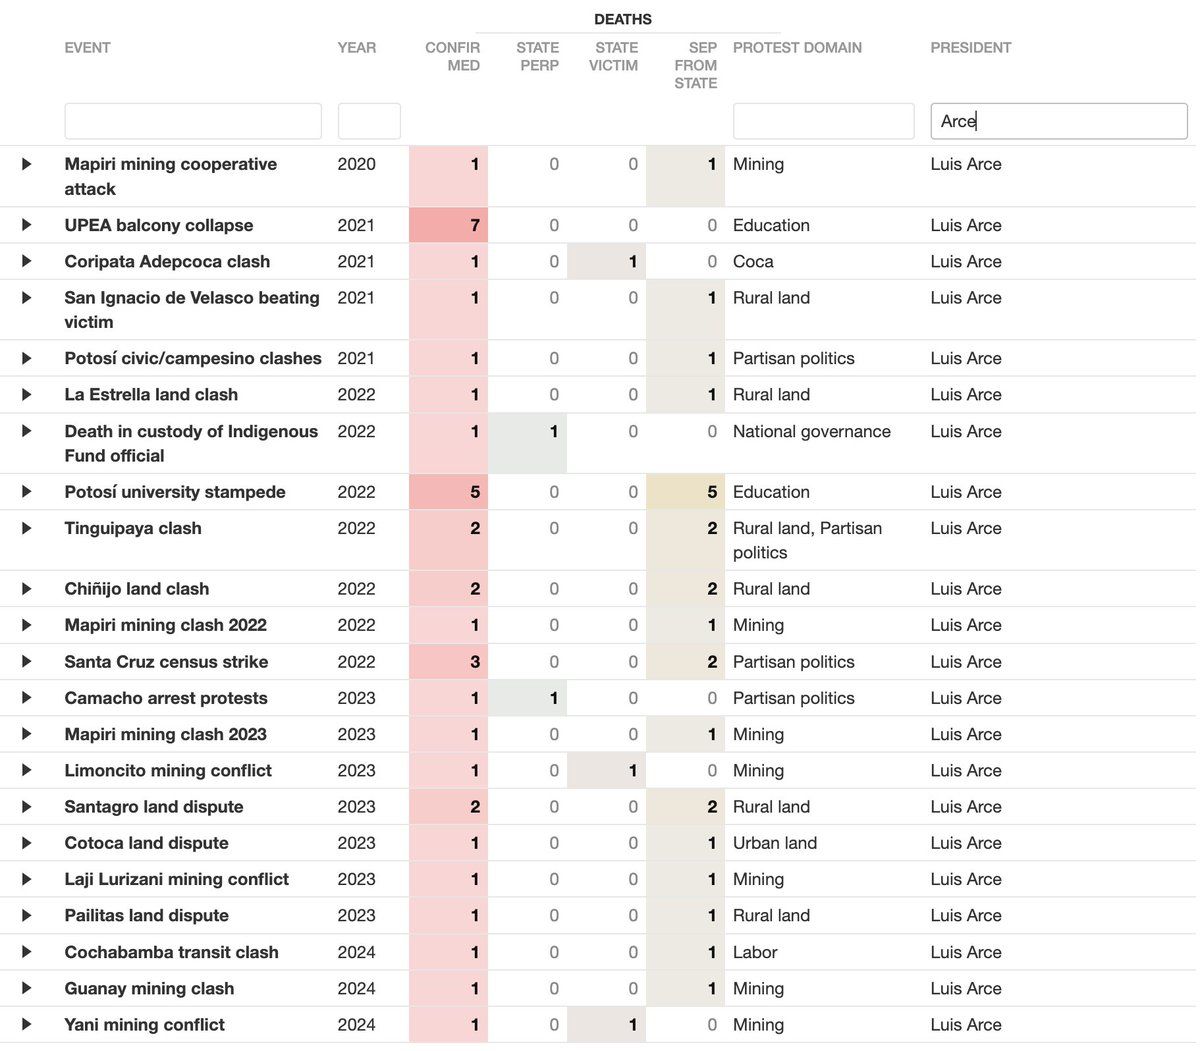Expand the Coripata Adepcoca clash row
1200x1051 pixels.
coord(27,261)
